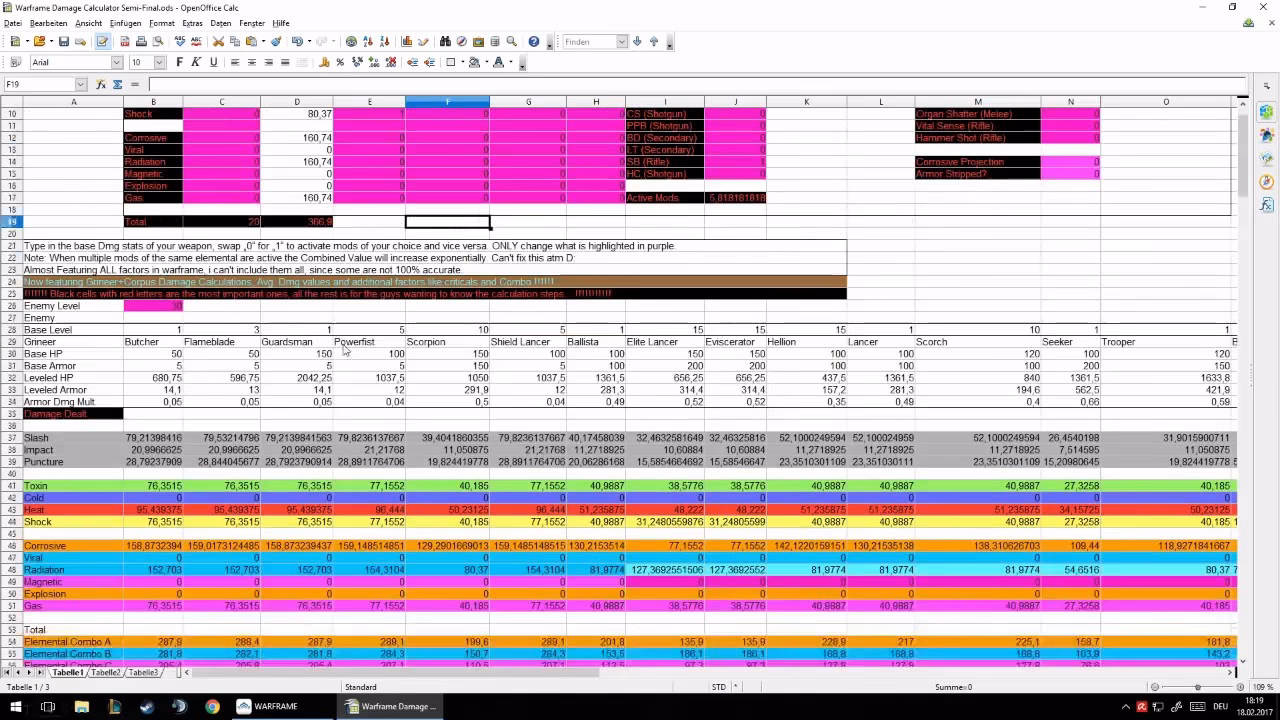Viewport: 1280px width, 720px height.
Task: Open the Daten menu
Action: coord(221,23)
